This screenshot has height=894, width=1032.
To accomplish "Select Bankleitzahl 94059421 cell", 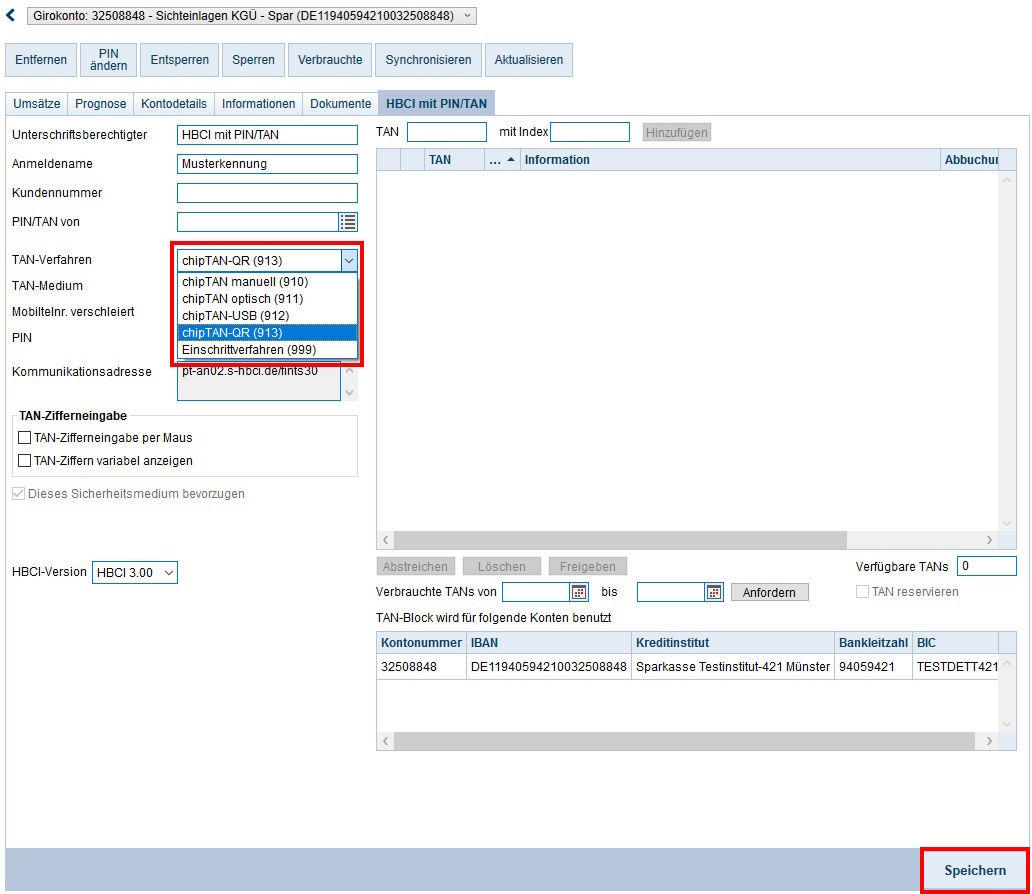I will pyautogui.click(x=873, y=667).
